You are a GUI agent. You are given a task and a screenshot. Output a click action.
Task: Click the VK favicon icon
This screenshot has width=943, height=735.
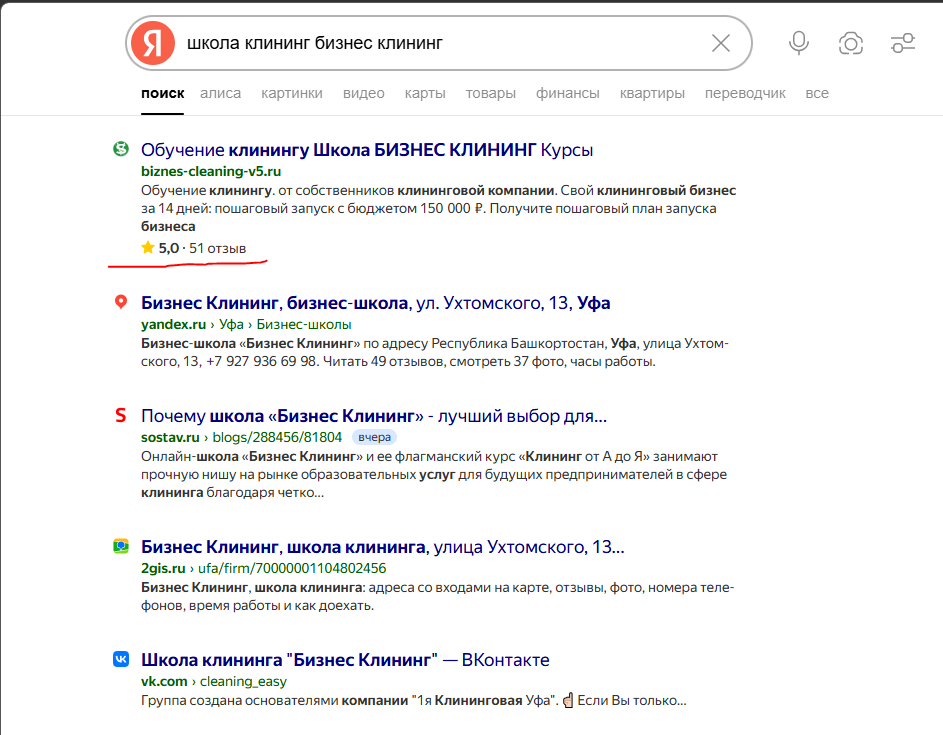tap(121, 660)
